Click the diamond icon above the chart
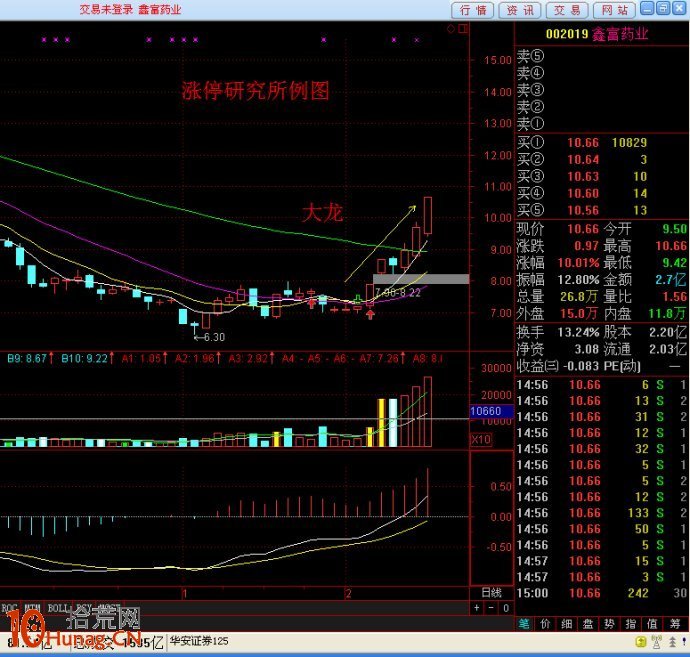This screenshot has width=690, height=657. (451, 29)
